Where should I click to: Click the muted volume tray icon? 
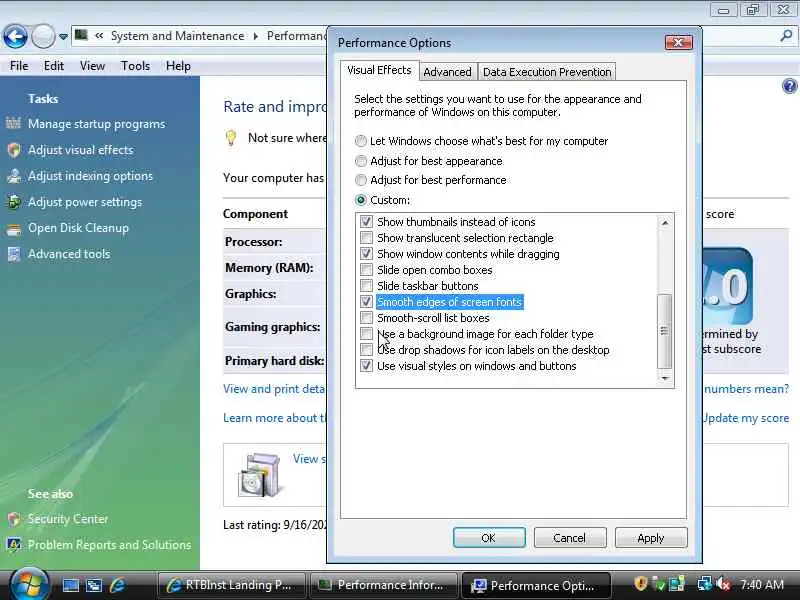click(723, 585)
